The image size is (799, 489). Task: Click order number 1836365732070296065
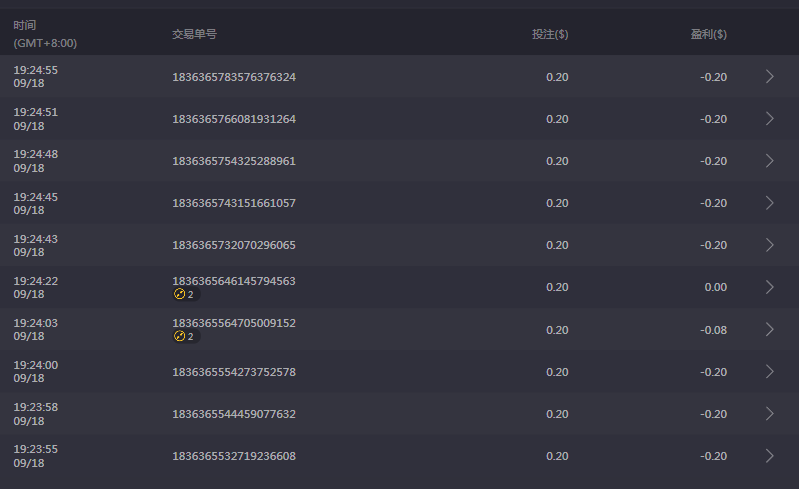pos(234,245)
